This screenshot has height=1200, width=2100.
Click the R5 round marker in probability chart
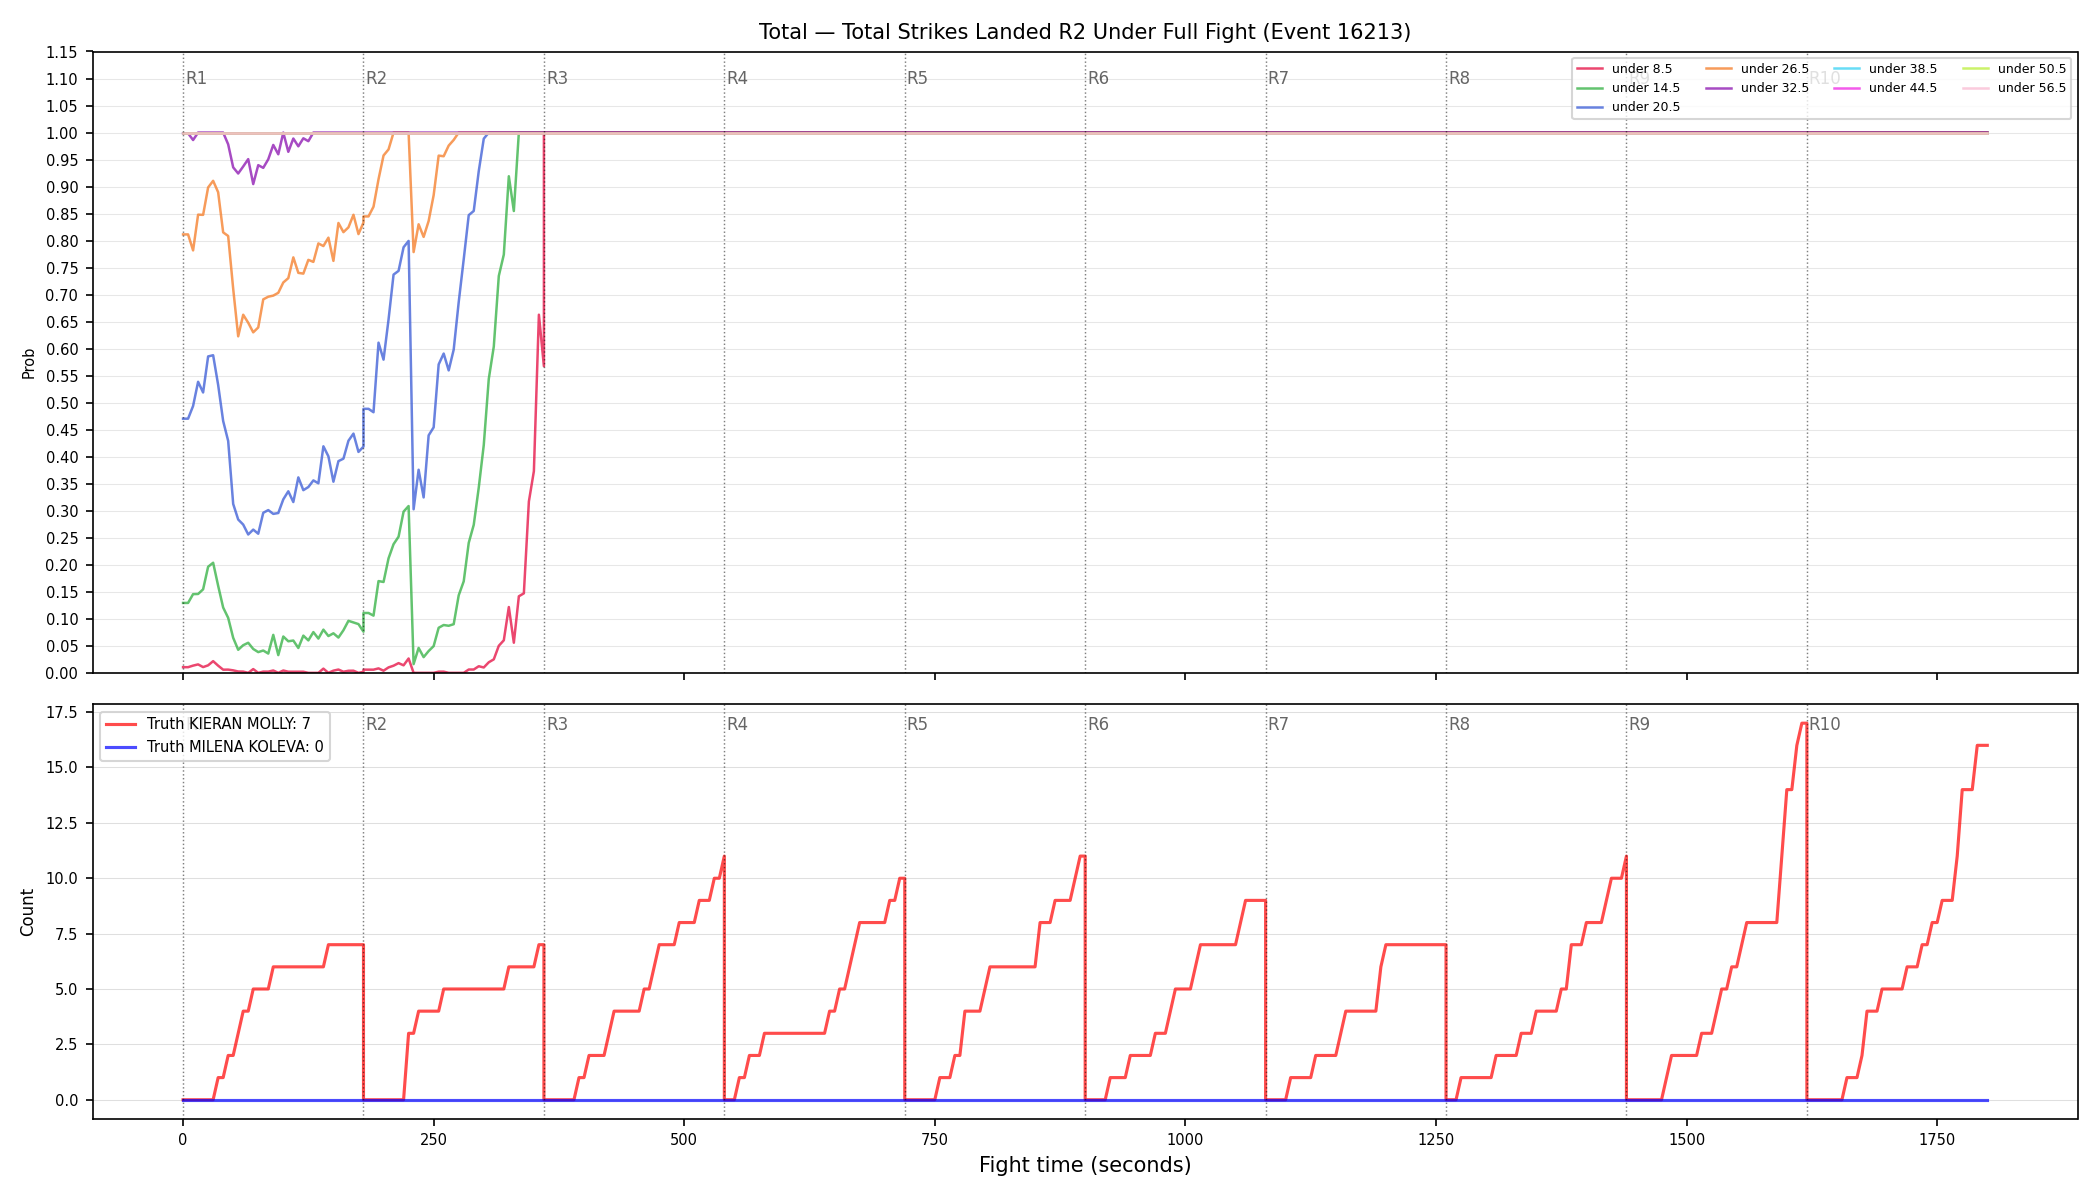point(917,78)
